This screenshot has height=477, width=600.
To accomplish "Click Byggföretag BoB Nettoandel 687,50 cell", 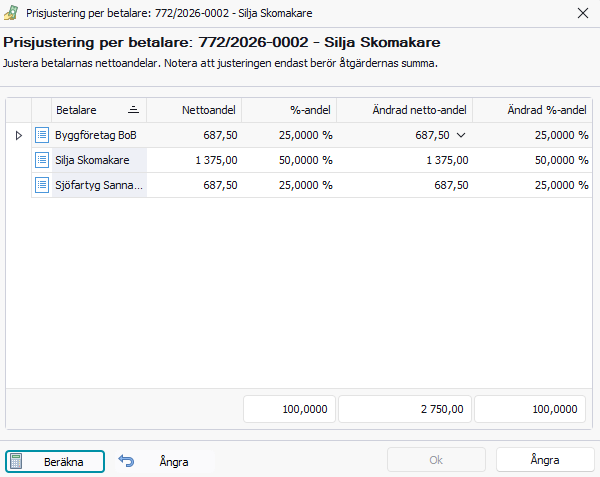I will point(194,135).
